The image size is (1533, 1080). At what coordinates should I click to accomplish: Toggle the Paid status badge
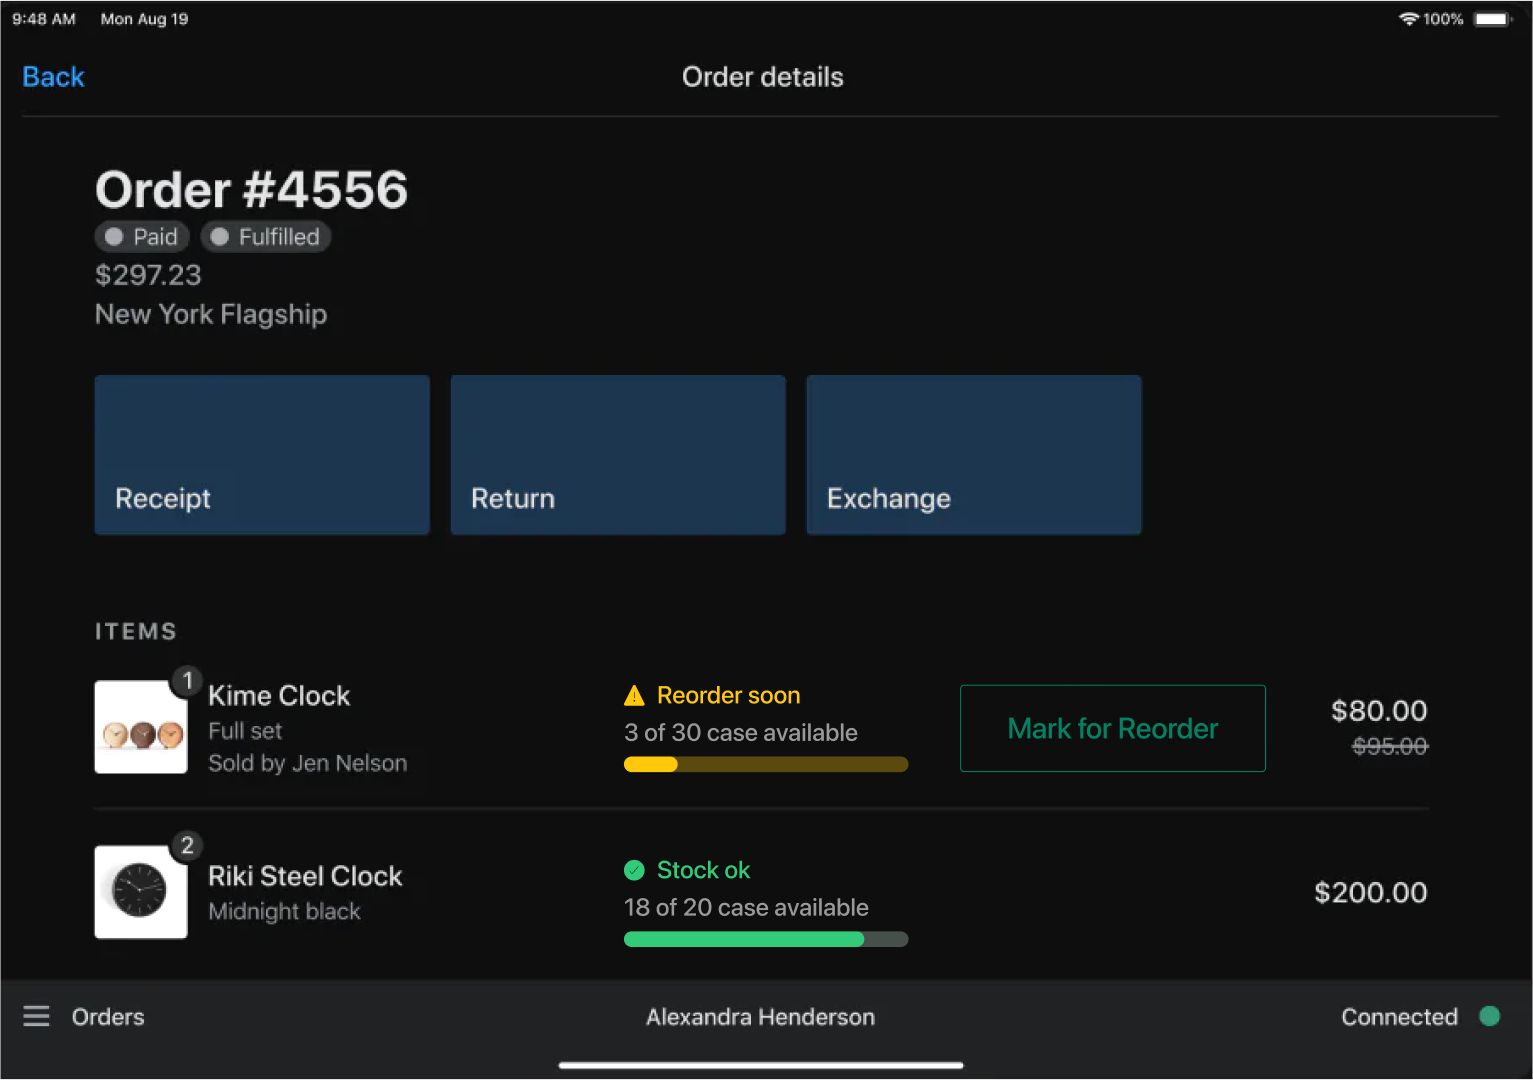point(141,236)
